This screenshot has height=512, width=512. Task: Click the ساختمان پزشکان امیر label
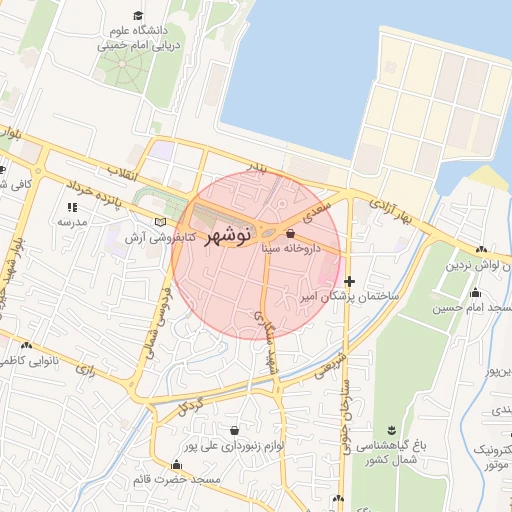(350, 297)
